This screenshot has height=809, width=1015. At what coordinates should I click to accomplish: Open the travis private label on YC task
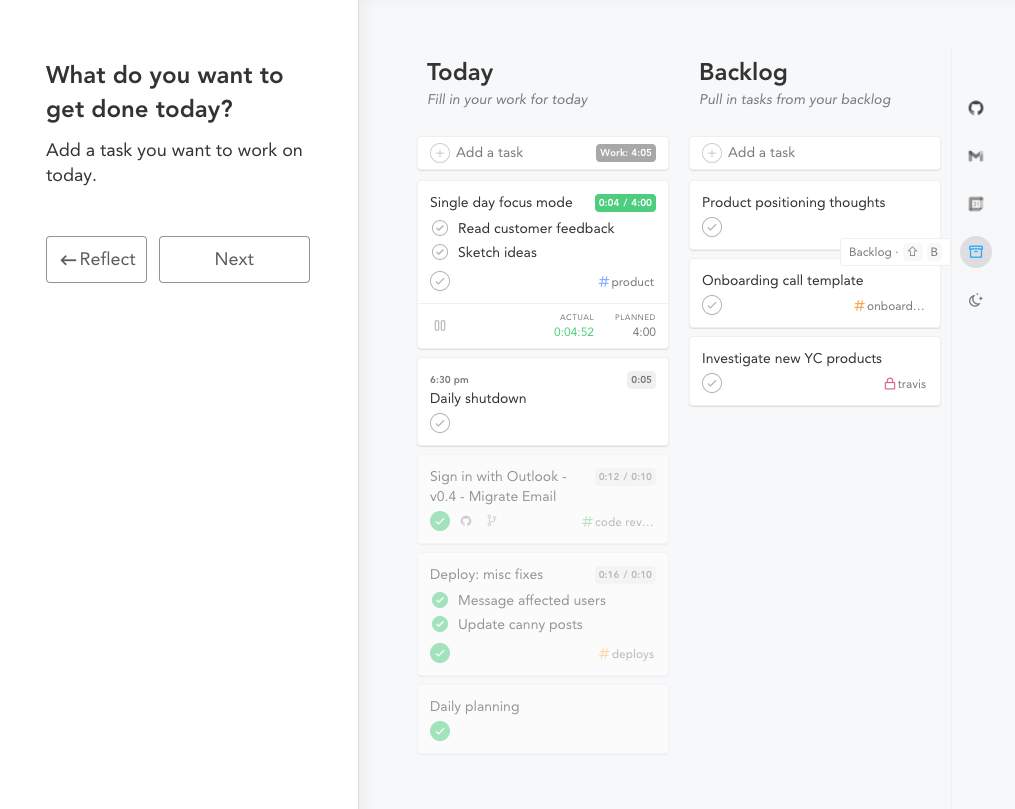tap(904, 384)
